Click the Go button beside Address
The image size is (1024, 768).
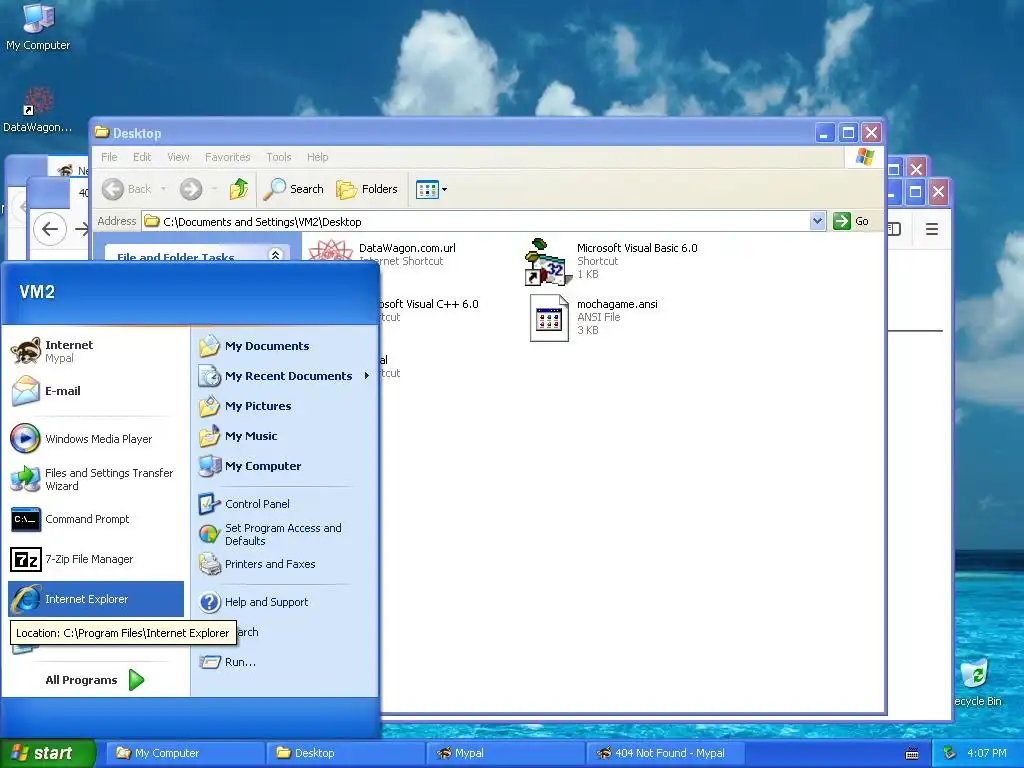(x=851, y=221)
